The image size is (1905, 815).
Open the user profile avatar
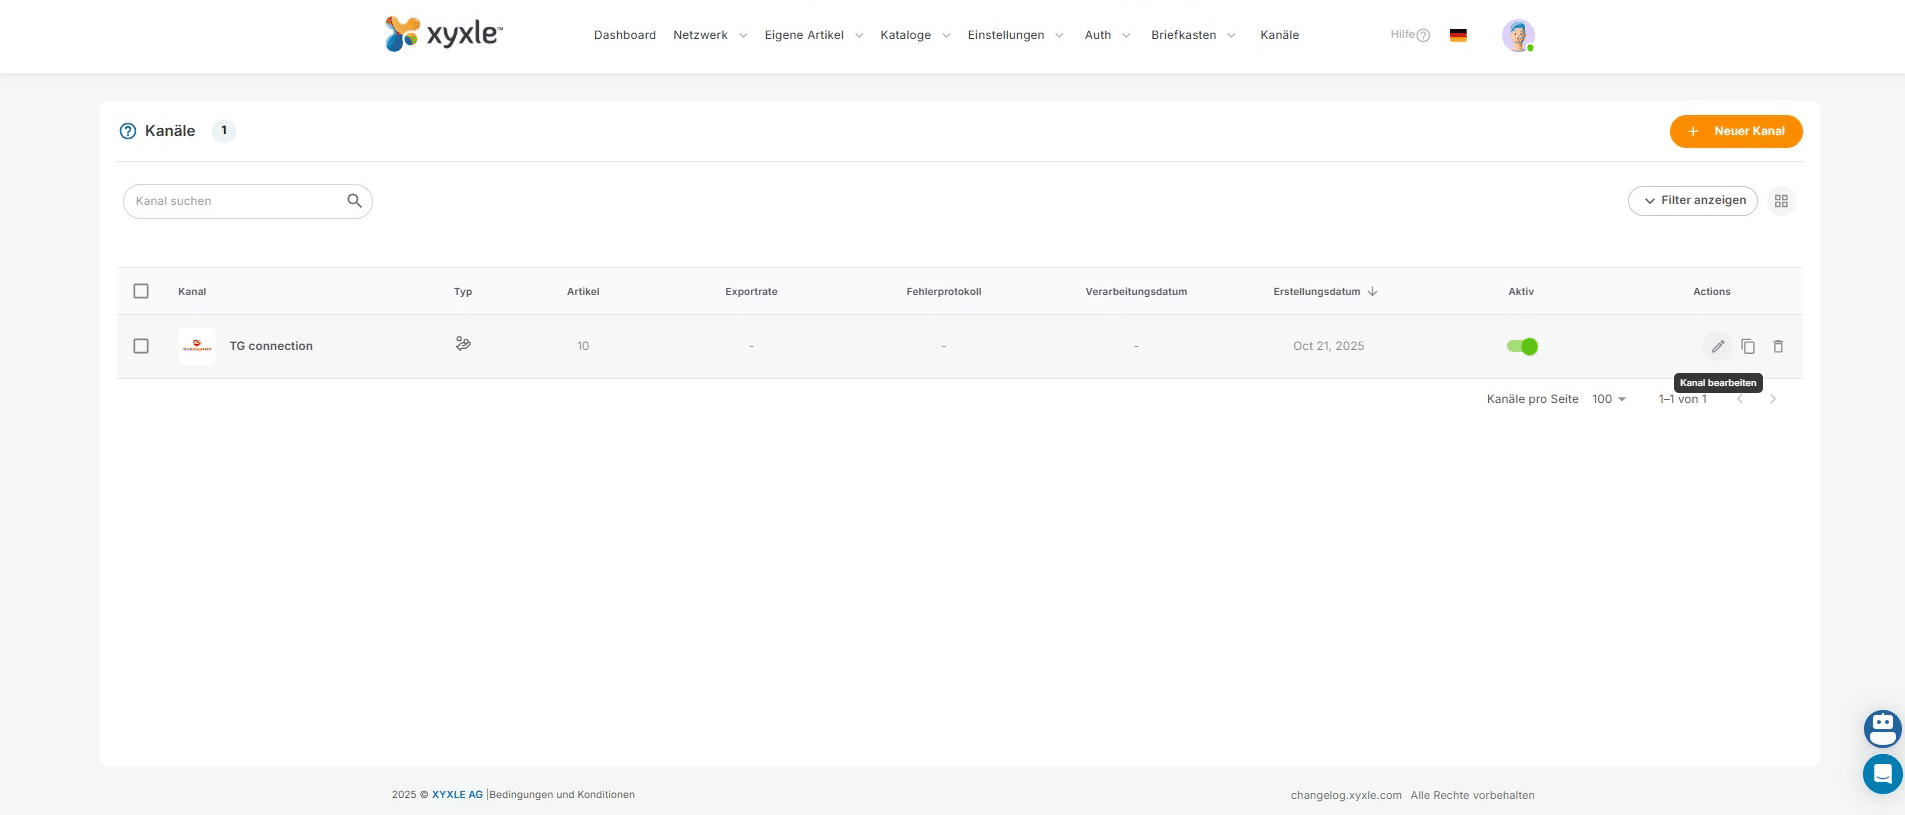pyautogui.click(x=1517, y=36)
